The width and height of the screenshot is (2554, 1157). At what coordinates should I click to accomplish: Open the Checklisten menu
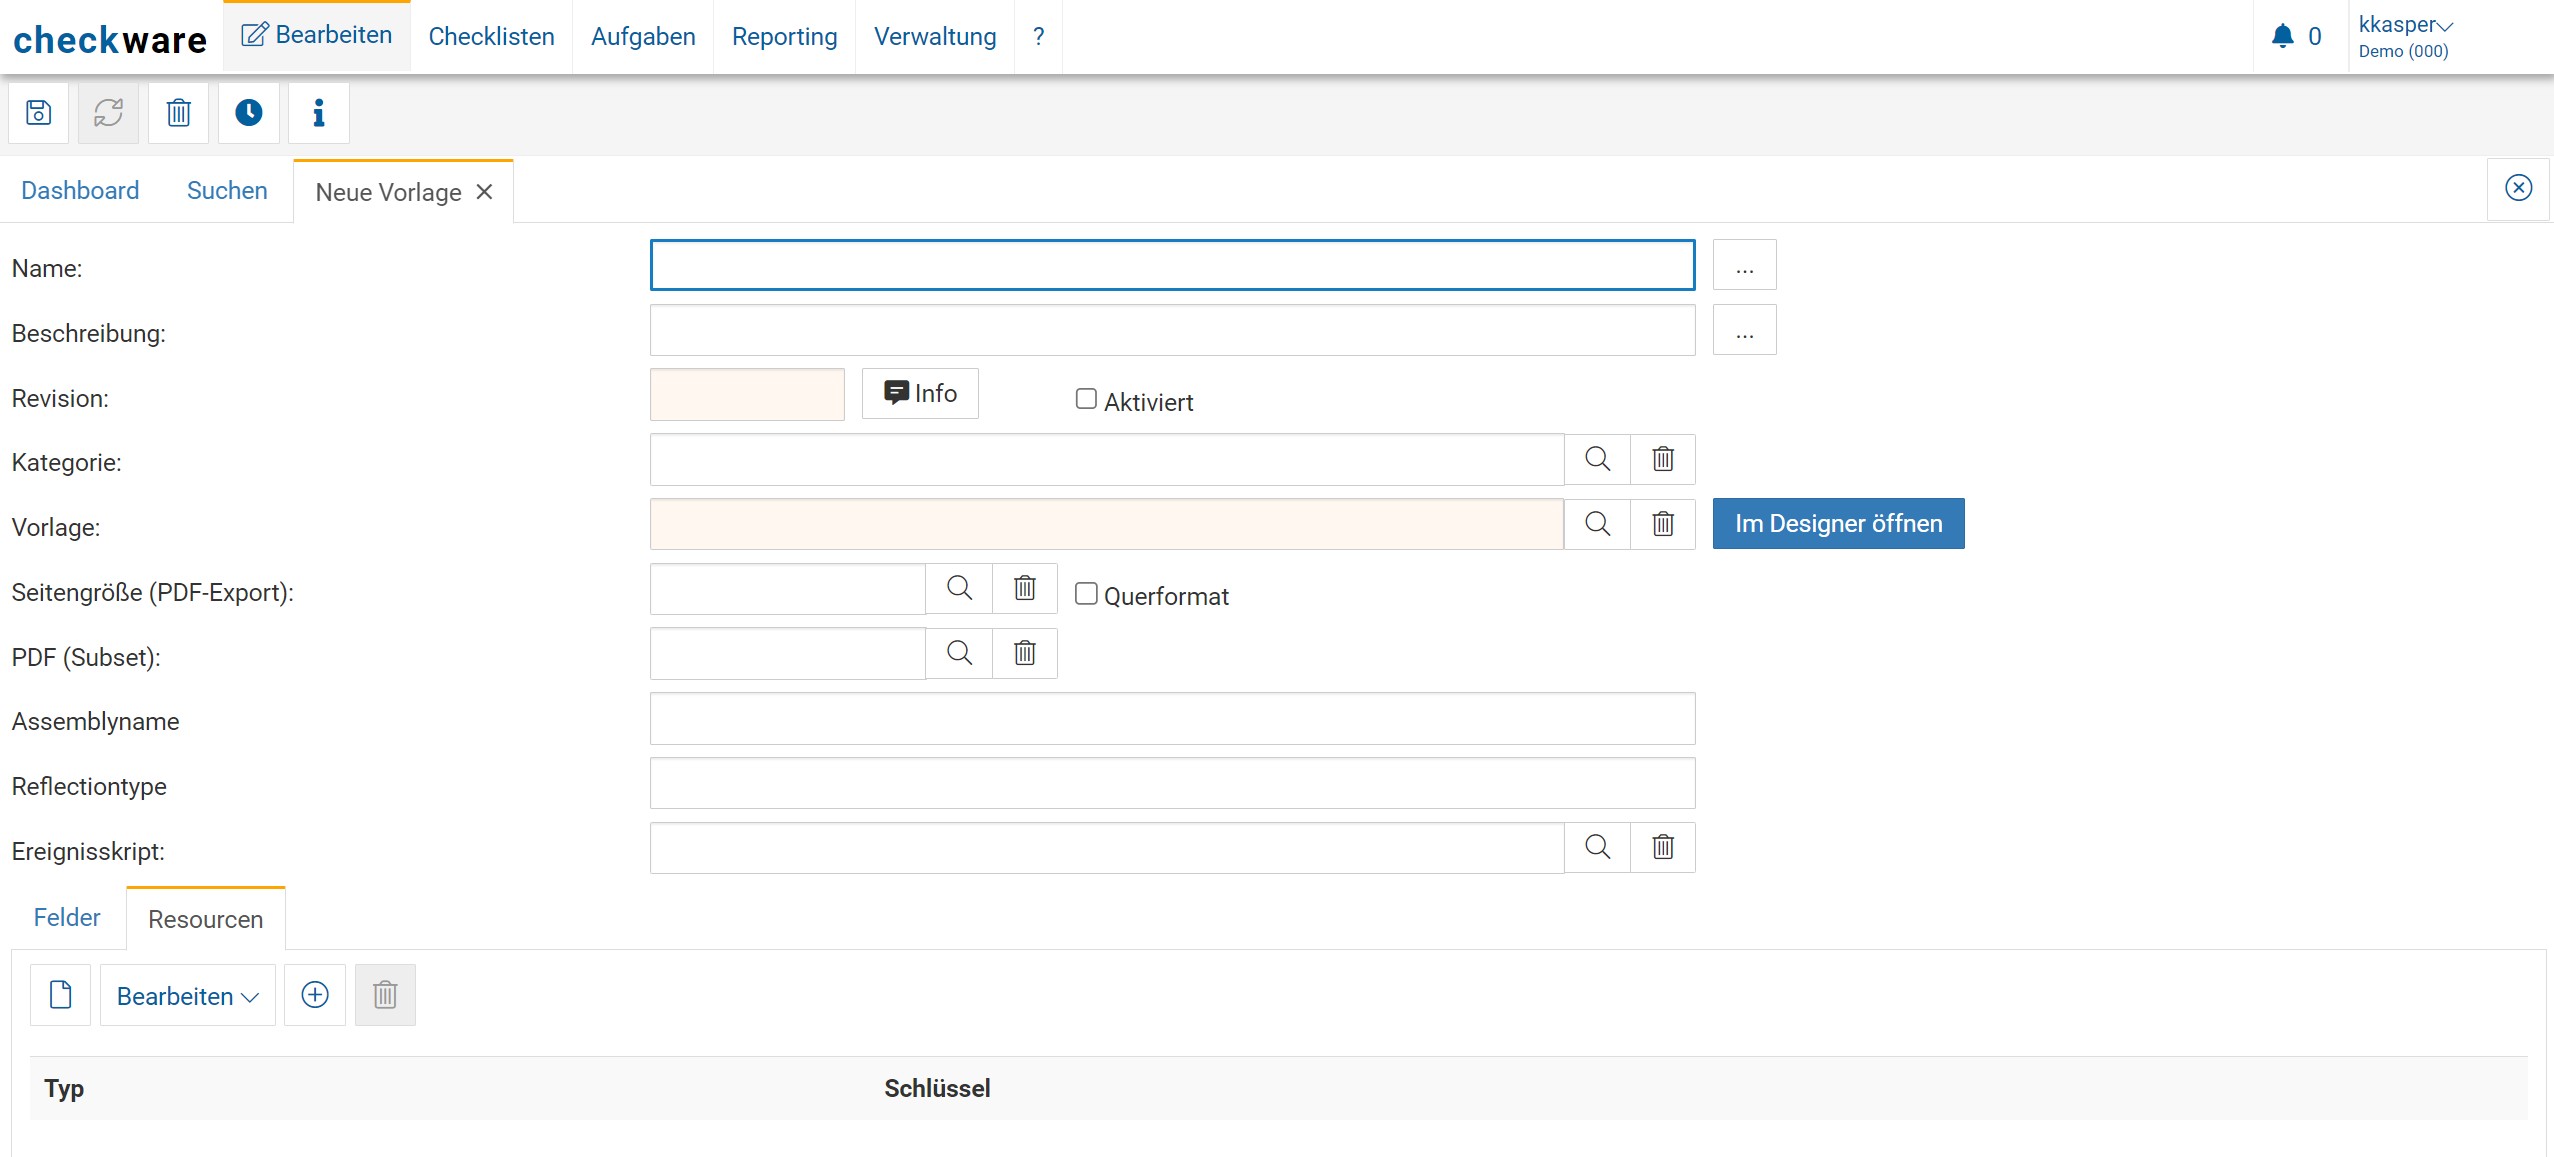[491, 37]
